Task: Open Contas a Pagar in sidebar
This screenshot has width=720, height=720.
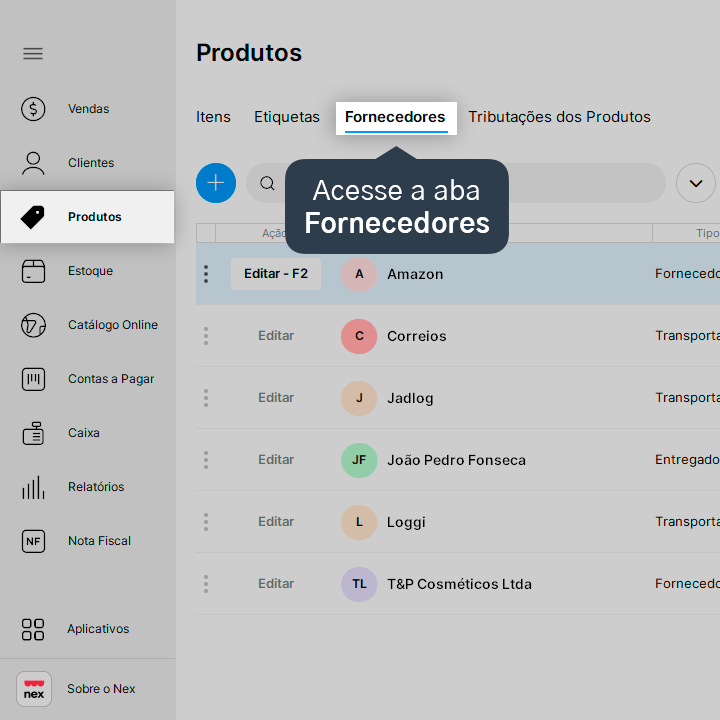Action: (111, 379)
